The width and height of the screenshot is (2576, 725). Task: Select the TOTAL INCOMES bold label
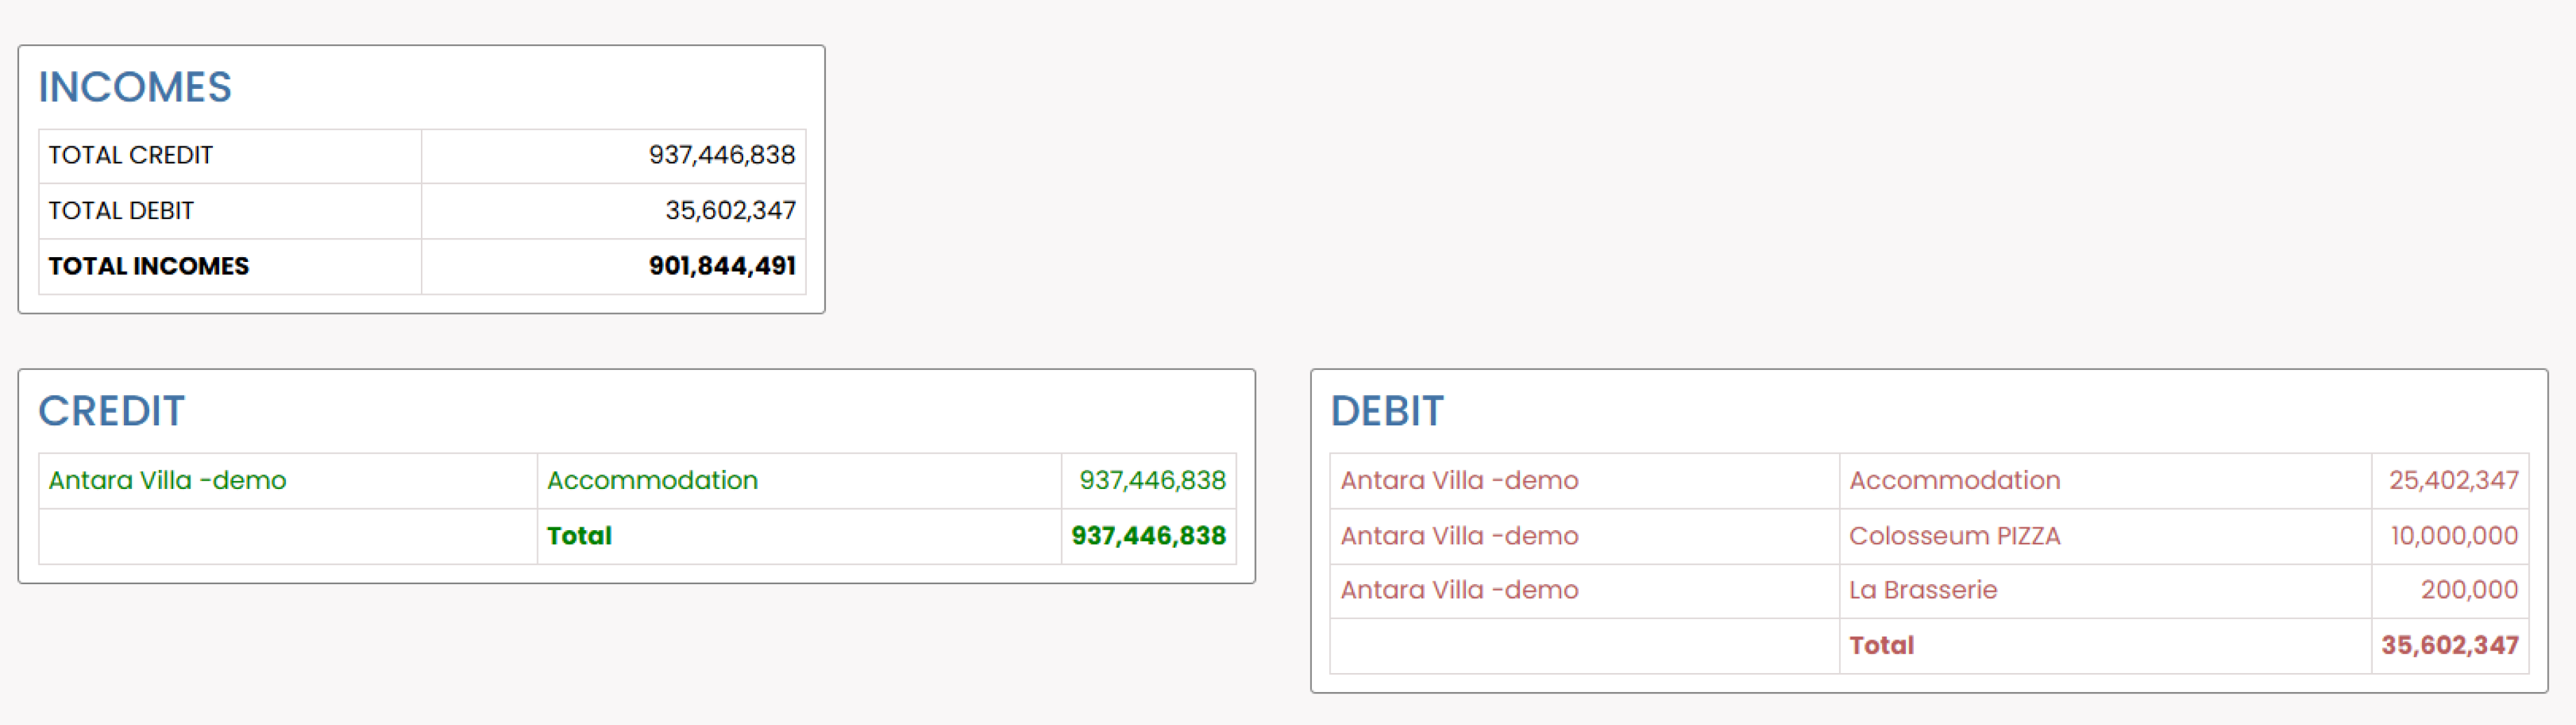click(148, 266)
